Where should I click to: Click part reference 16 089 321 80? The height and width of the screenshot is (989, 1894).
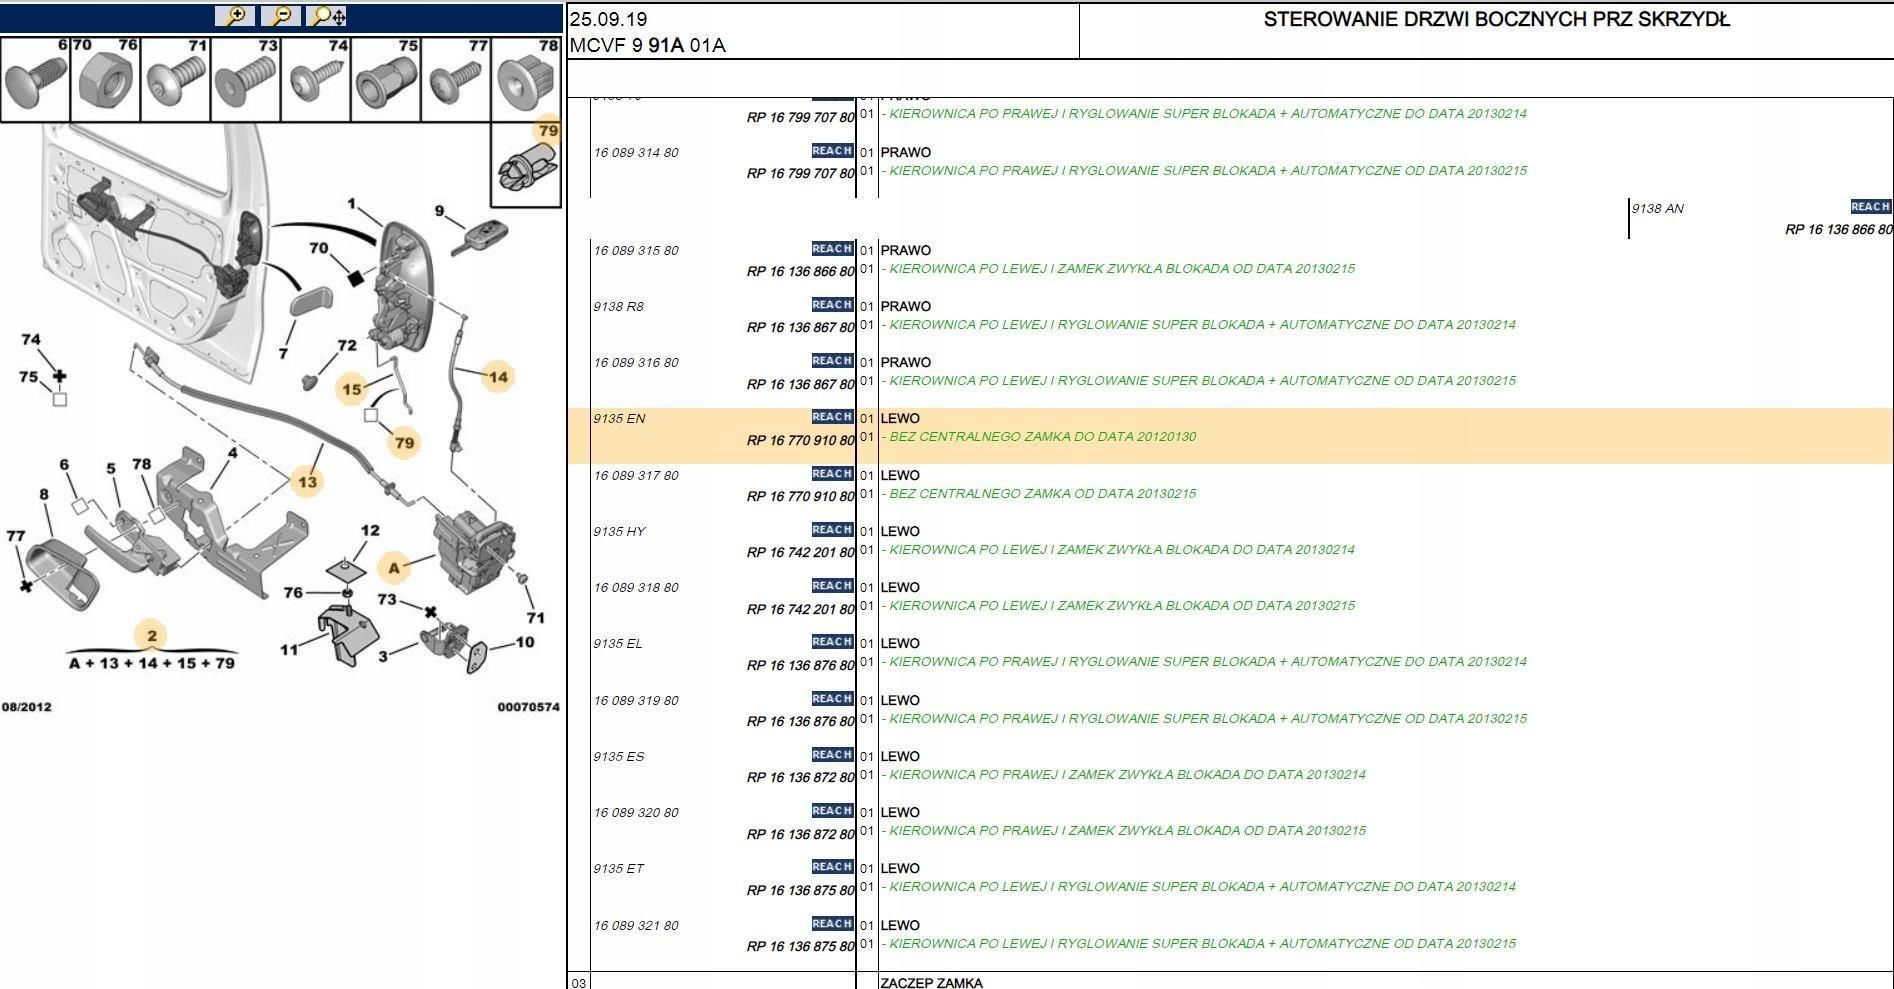tap(636, 926)
